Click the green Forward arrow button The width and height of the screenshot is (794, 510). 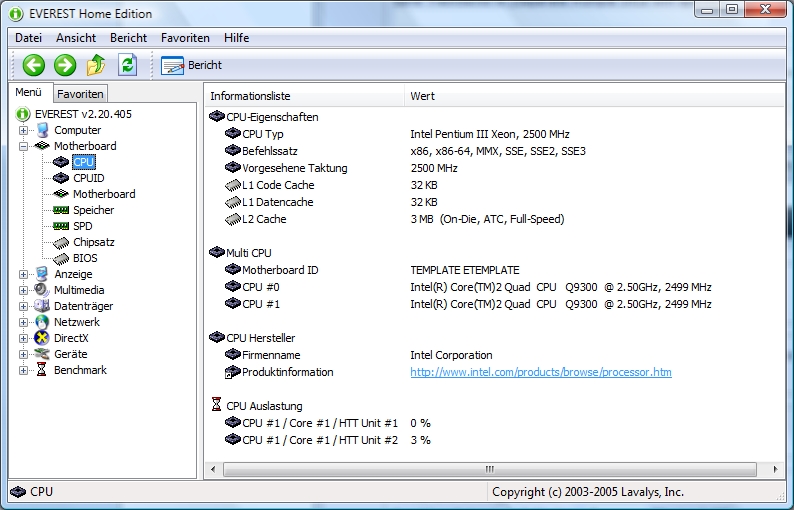(x=65, y=65)
